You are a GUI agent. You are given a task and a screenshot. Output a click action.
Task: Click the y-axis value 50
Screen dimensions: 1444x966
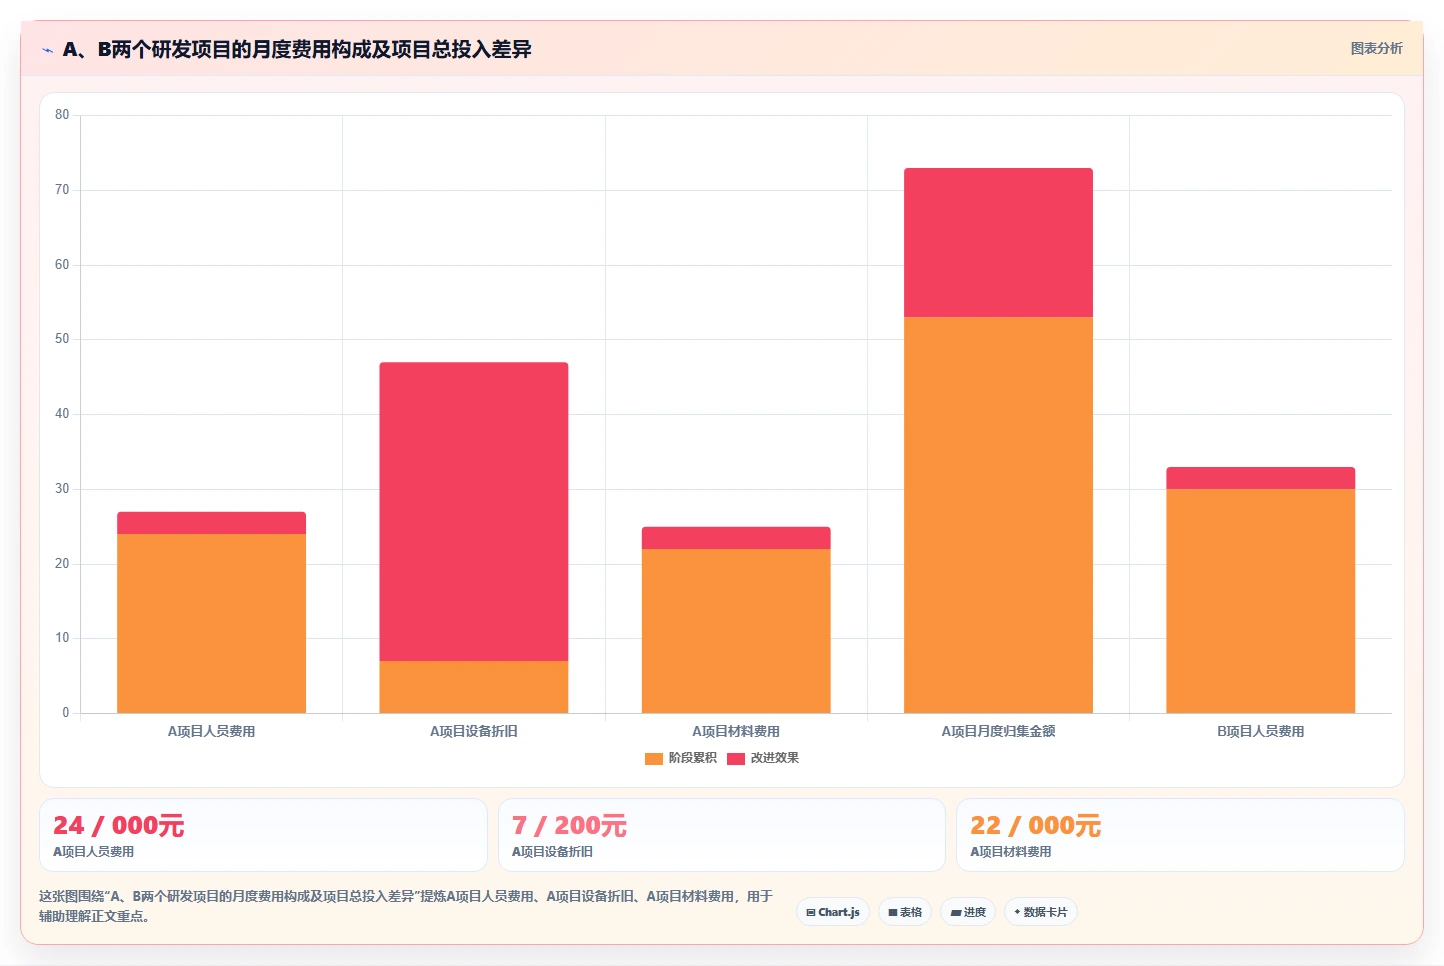point(62,339)
